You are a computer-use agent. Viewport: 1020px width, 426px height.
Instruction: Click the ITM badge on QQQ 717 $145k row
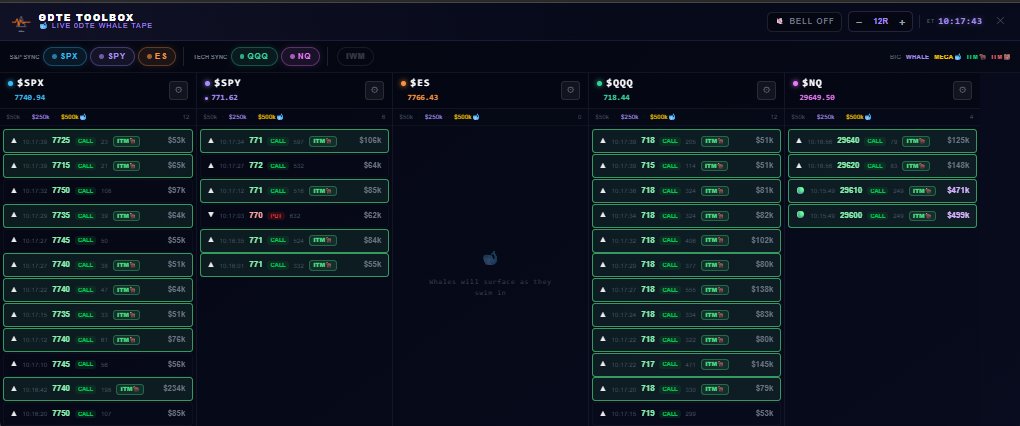(x=714, y=364)
